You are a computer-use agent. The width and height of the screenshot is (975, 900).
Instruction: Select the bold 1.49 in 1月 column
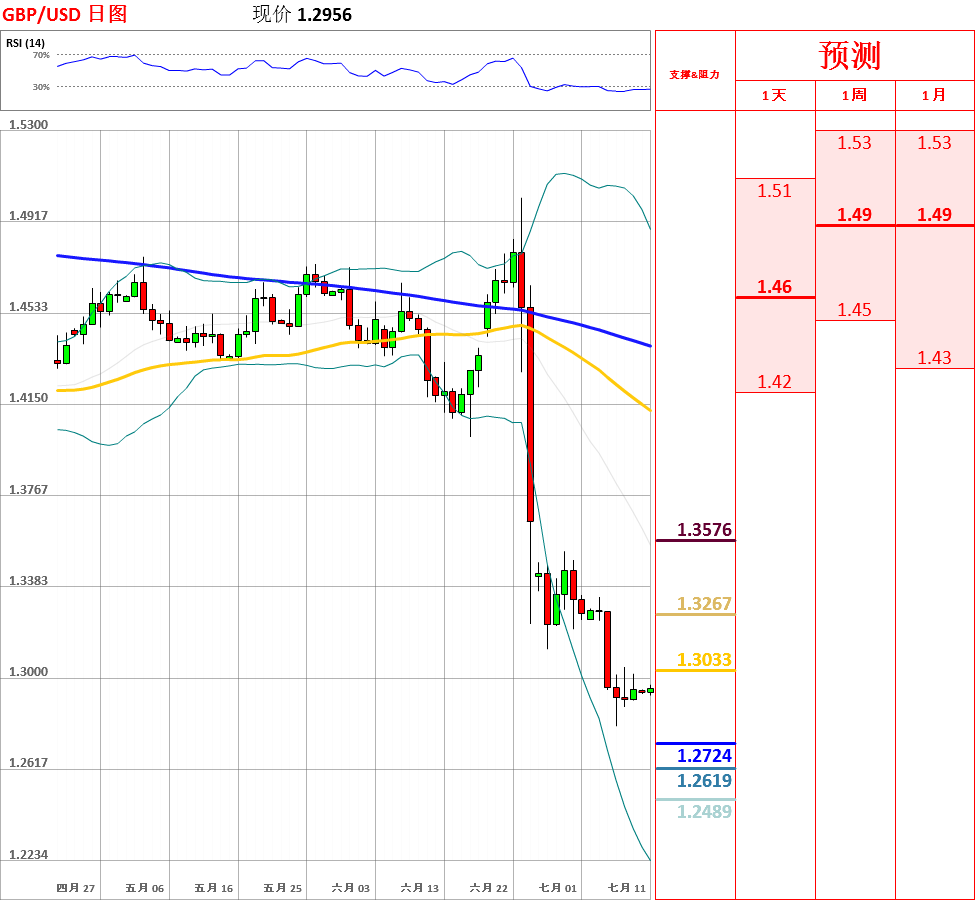click(935, 215)
